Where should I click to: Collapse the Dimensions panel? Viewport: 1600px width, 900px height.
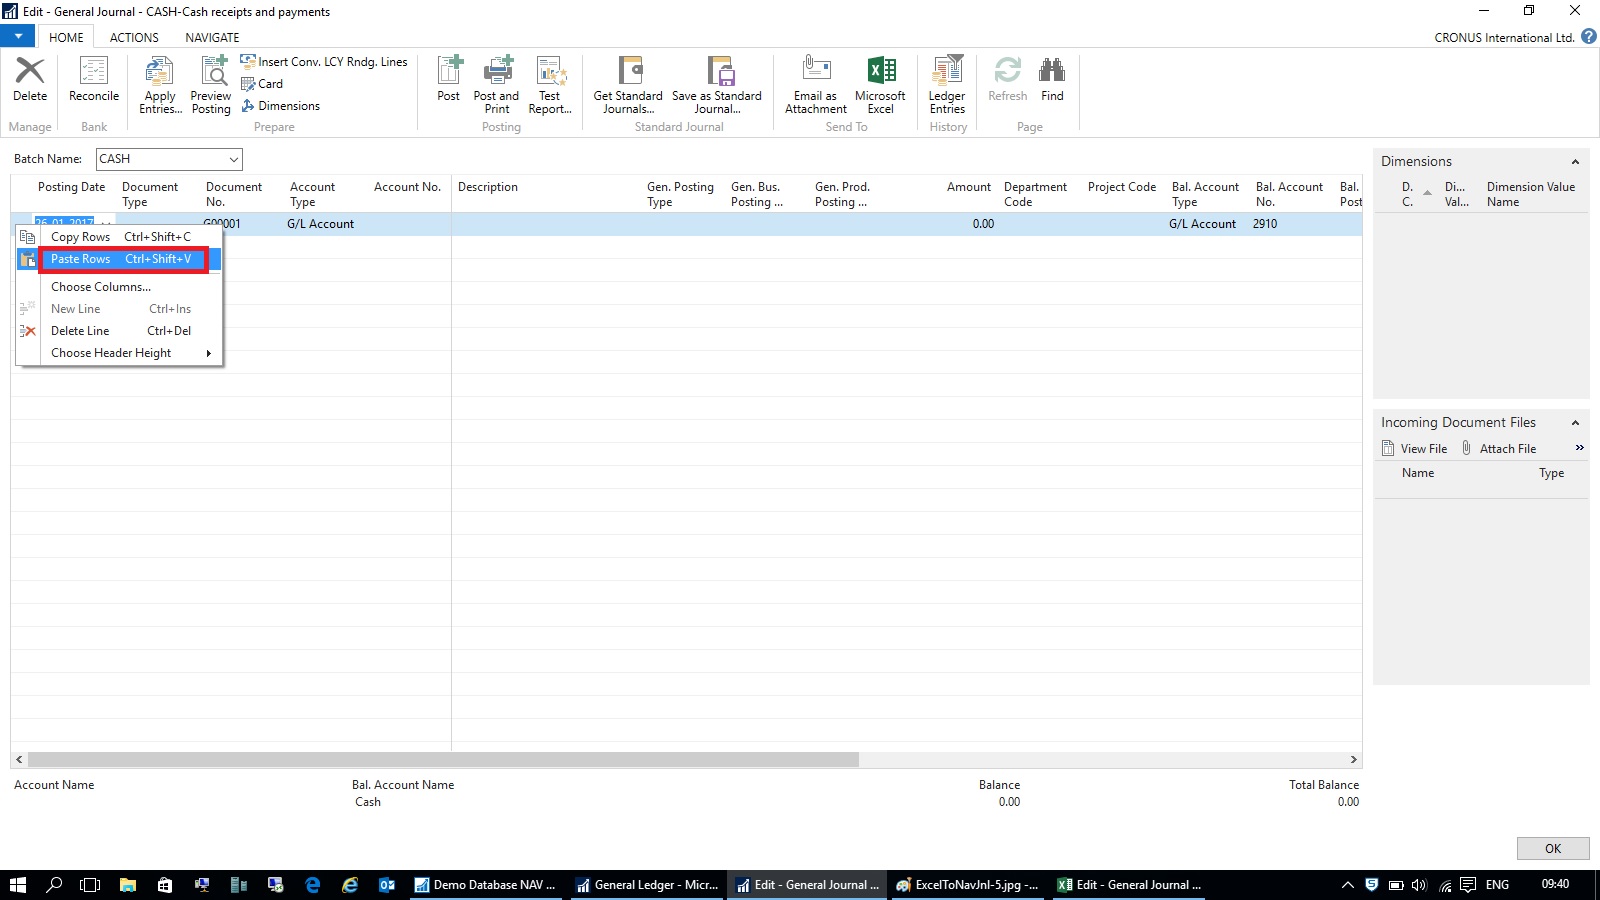pos(1575,162)
